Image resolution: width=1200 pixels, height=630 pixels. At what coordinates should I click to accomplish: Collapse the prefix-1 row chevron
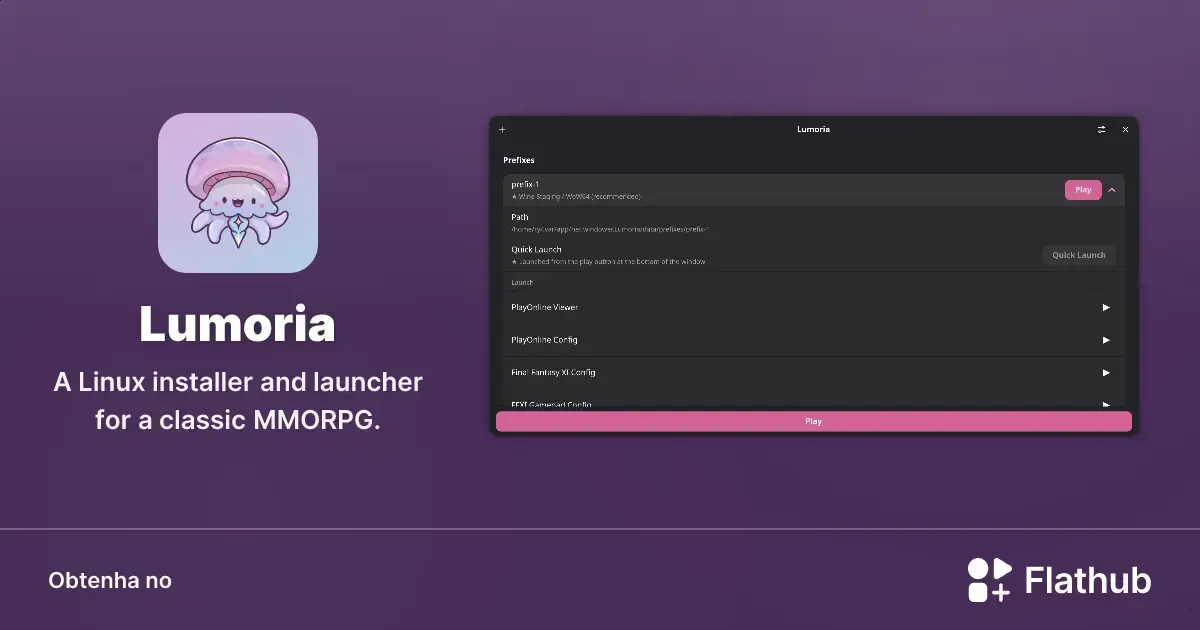pos(1112,190)
